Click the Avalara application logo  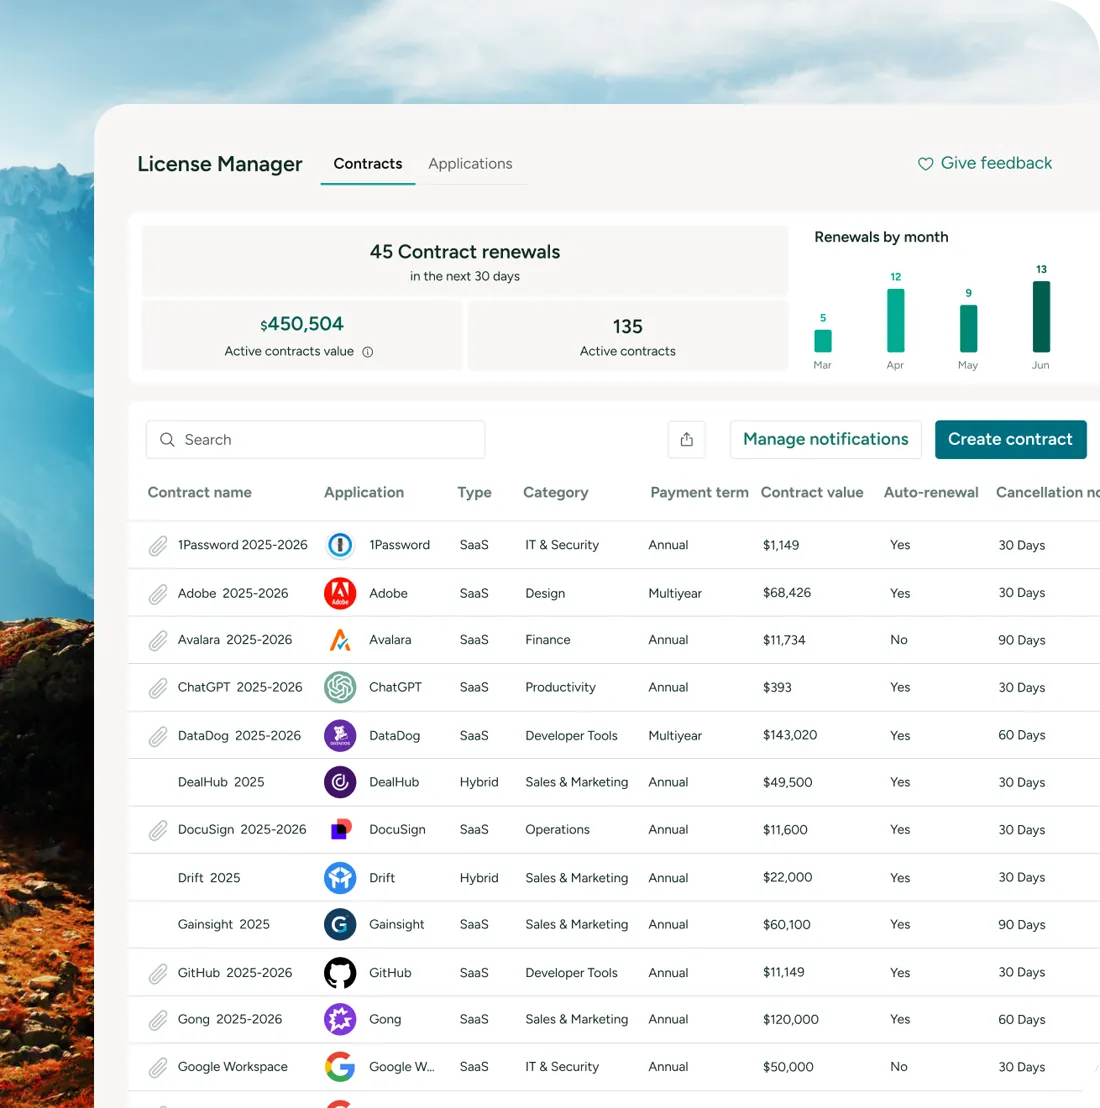(x=340, y=640)
